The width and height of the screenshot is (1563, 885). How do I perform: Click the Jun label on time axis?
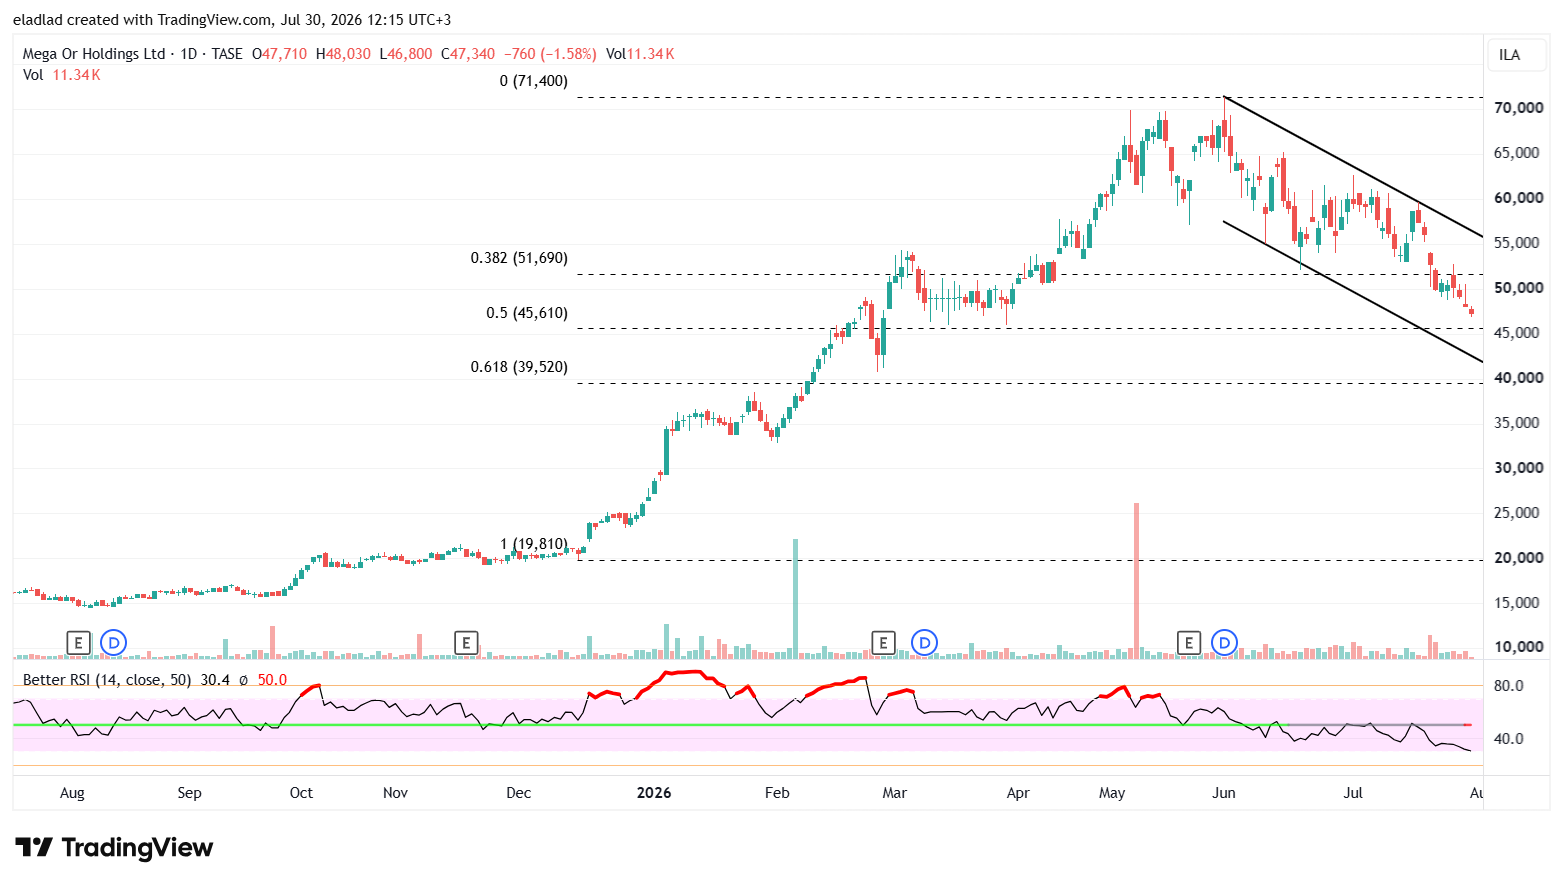pyautogui.click(x=1224, y=793)
